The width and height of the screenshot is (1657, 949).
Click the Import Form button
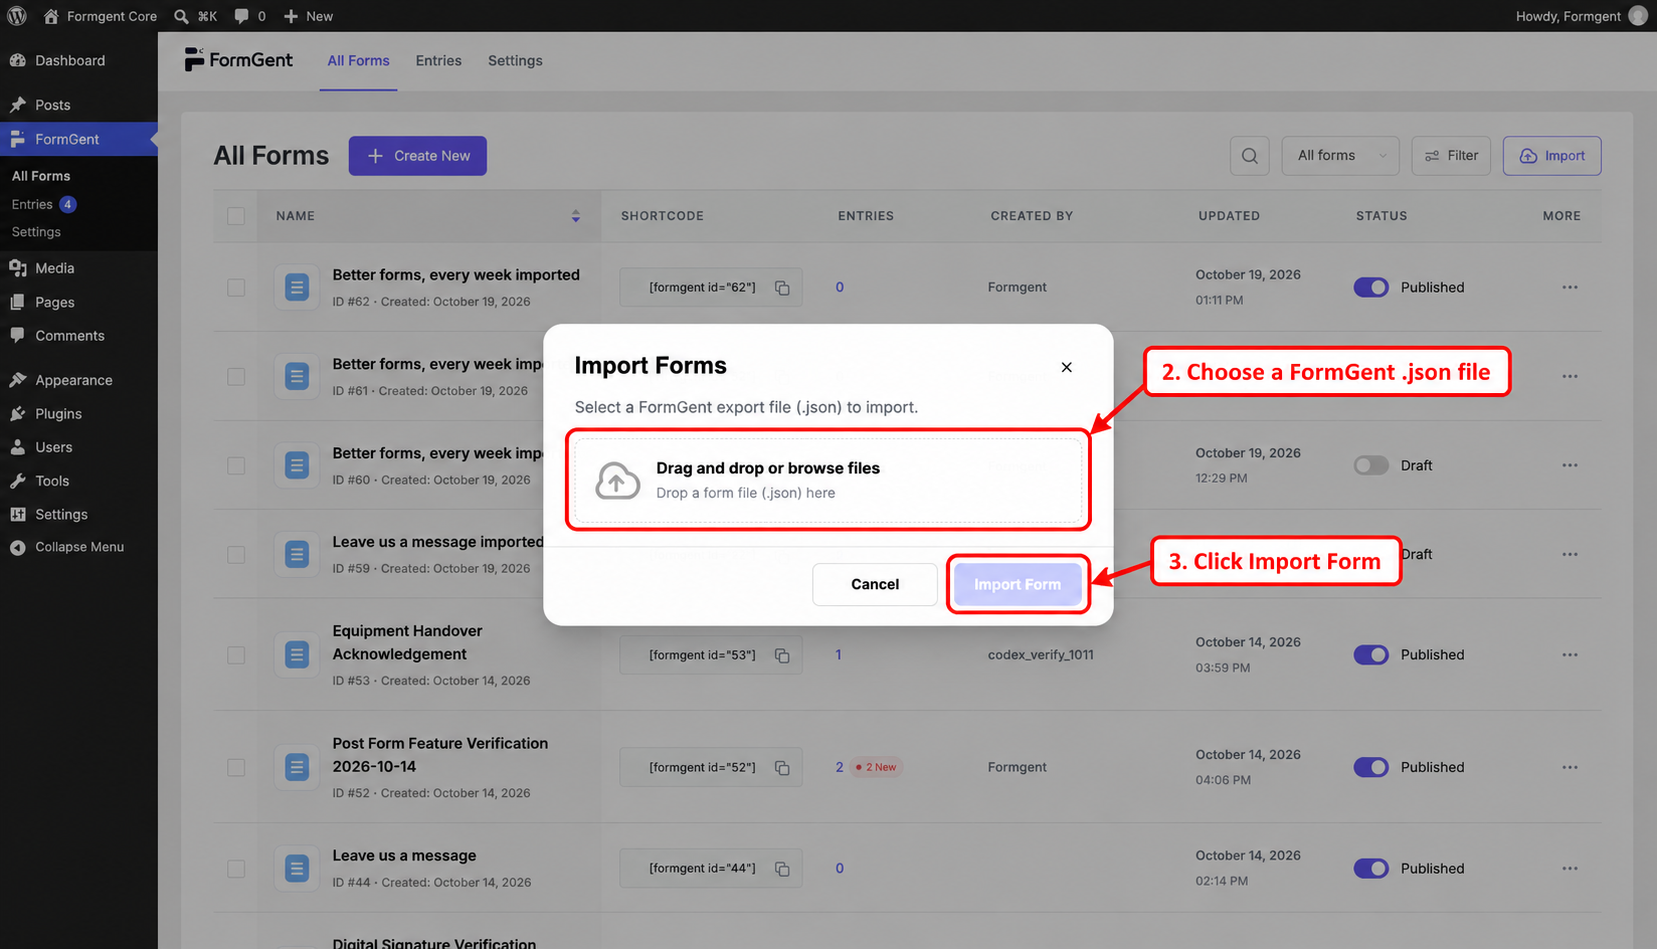click(x=1017, y=584)
